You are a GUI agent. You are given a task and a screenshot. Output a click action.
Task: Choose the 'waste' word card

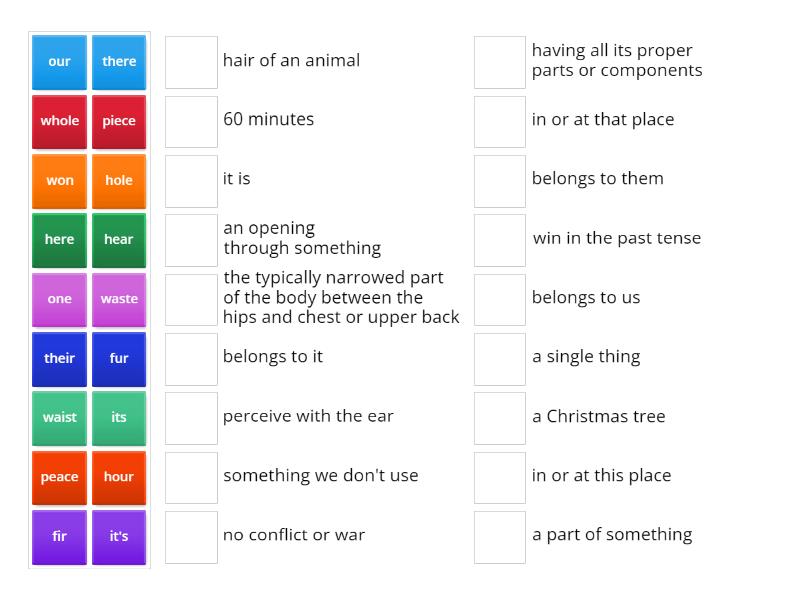[x=119, y=299]
